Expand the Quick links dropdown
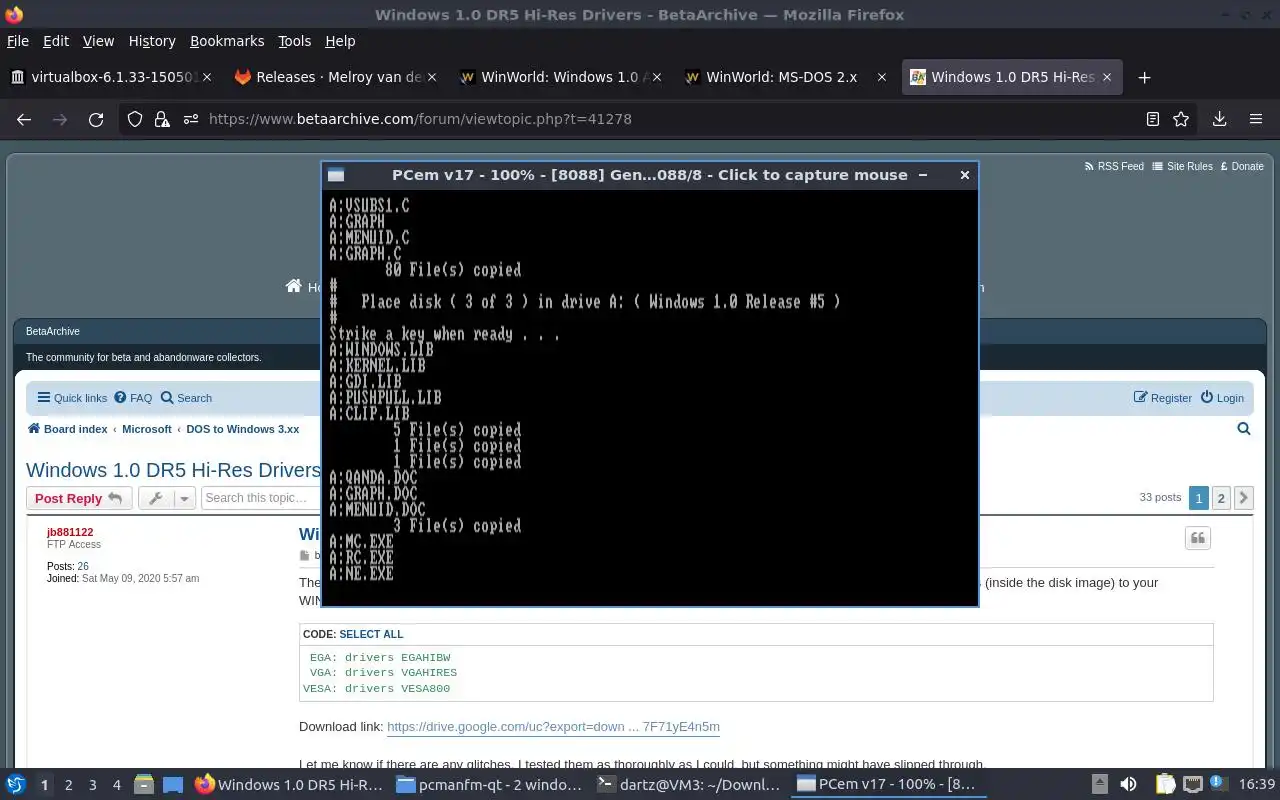The height and width of the screenshot is (800, 1280). [72, 398]
